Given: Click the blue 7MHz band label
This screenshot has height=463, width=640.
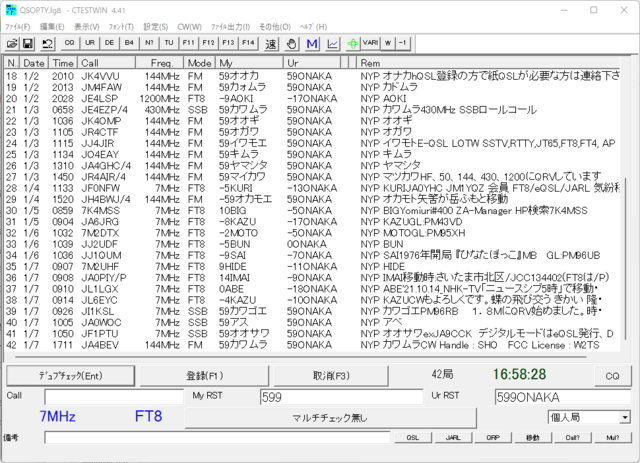Looking at the screenshot, I should (x=58, y=416).
